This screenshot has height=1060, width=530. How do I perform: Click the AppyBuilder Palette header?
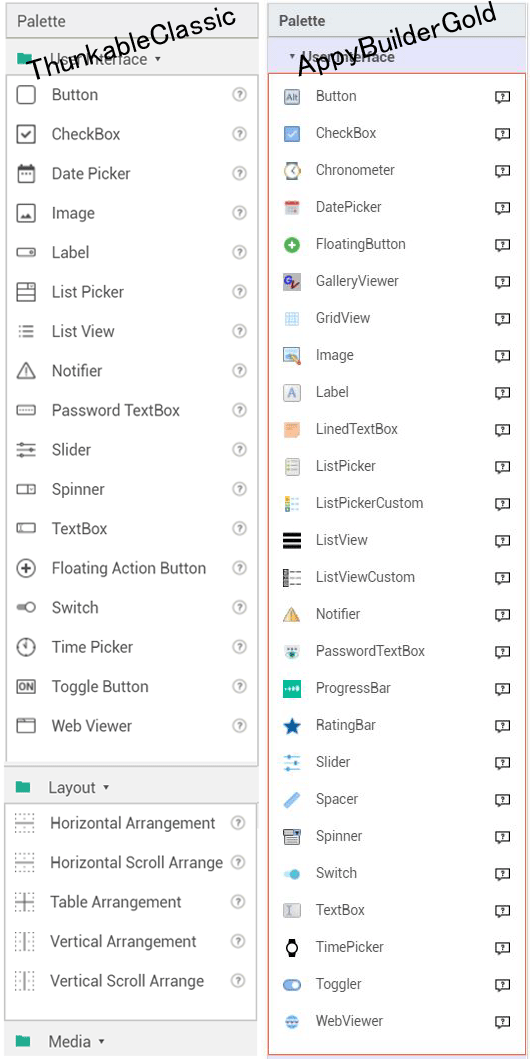(397, 21)
